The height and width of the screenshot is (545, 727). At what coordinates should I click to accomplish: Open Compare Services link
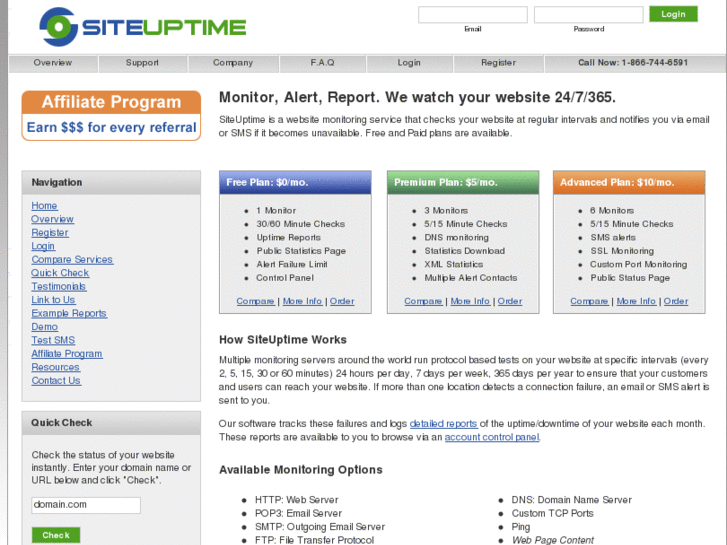[72, 259]
